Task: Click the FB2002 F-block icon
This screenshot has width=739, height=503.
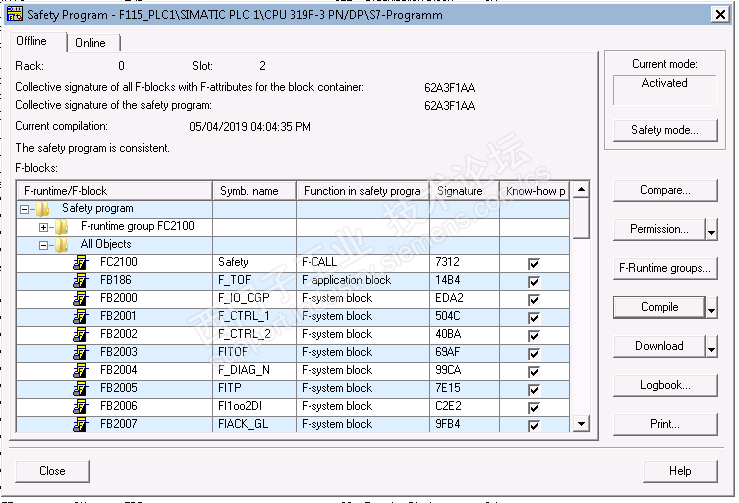Action: click(x=81, y=334)
